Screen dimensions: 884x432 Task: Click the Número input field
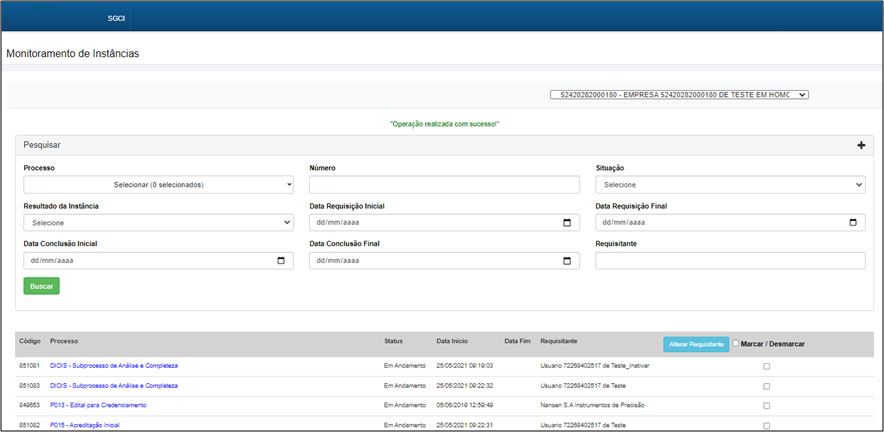444,185
